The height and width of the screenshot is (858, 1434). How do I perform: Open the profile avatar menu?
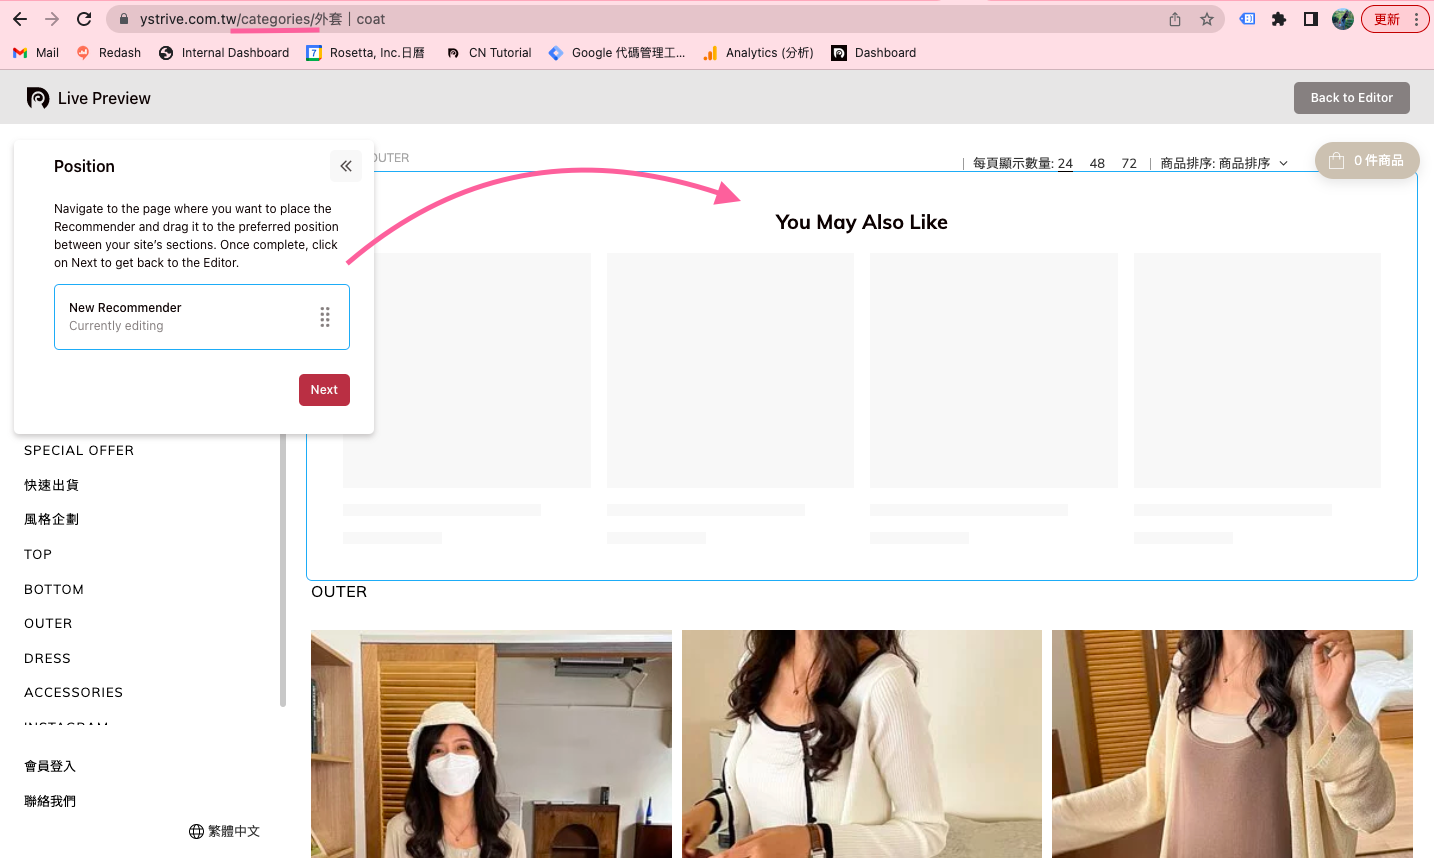point(1343,19)
